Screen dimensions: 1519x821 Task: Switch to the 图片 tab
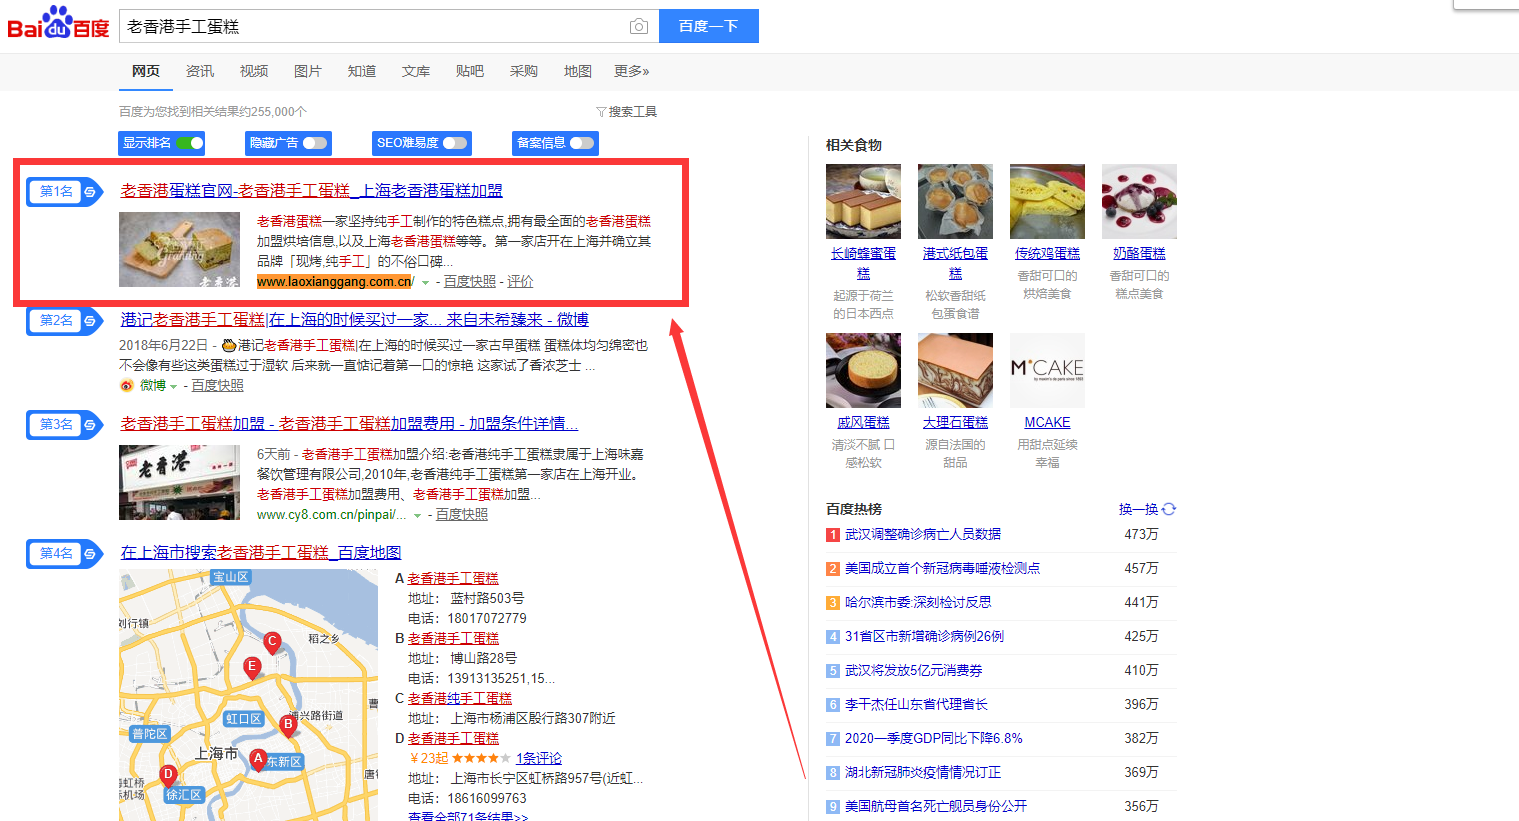click(x=308, y=71)
